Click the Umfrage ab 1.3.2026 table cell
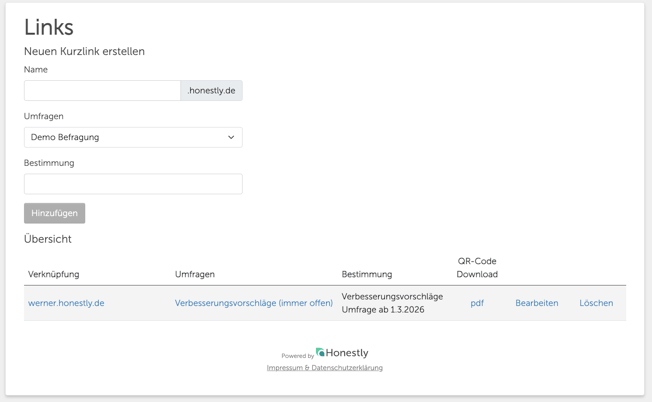This screenshot has height=402, width=652. tap(383, 310)
